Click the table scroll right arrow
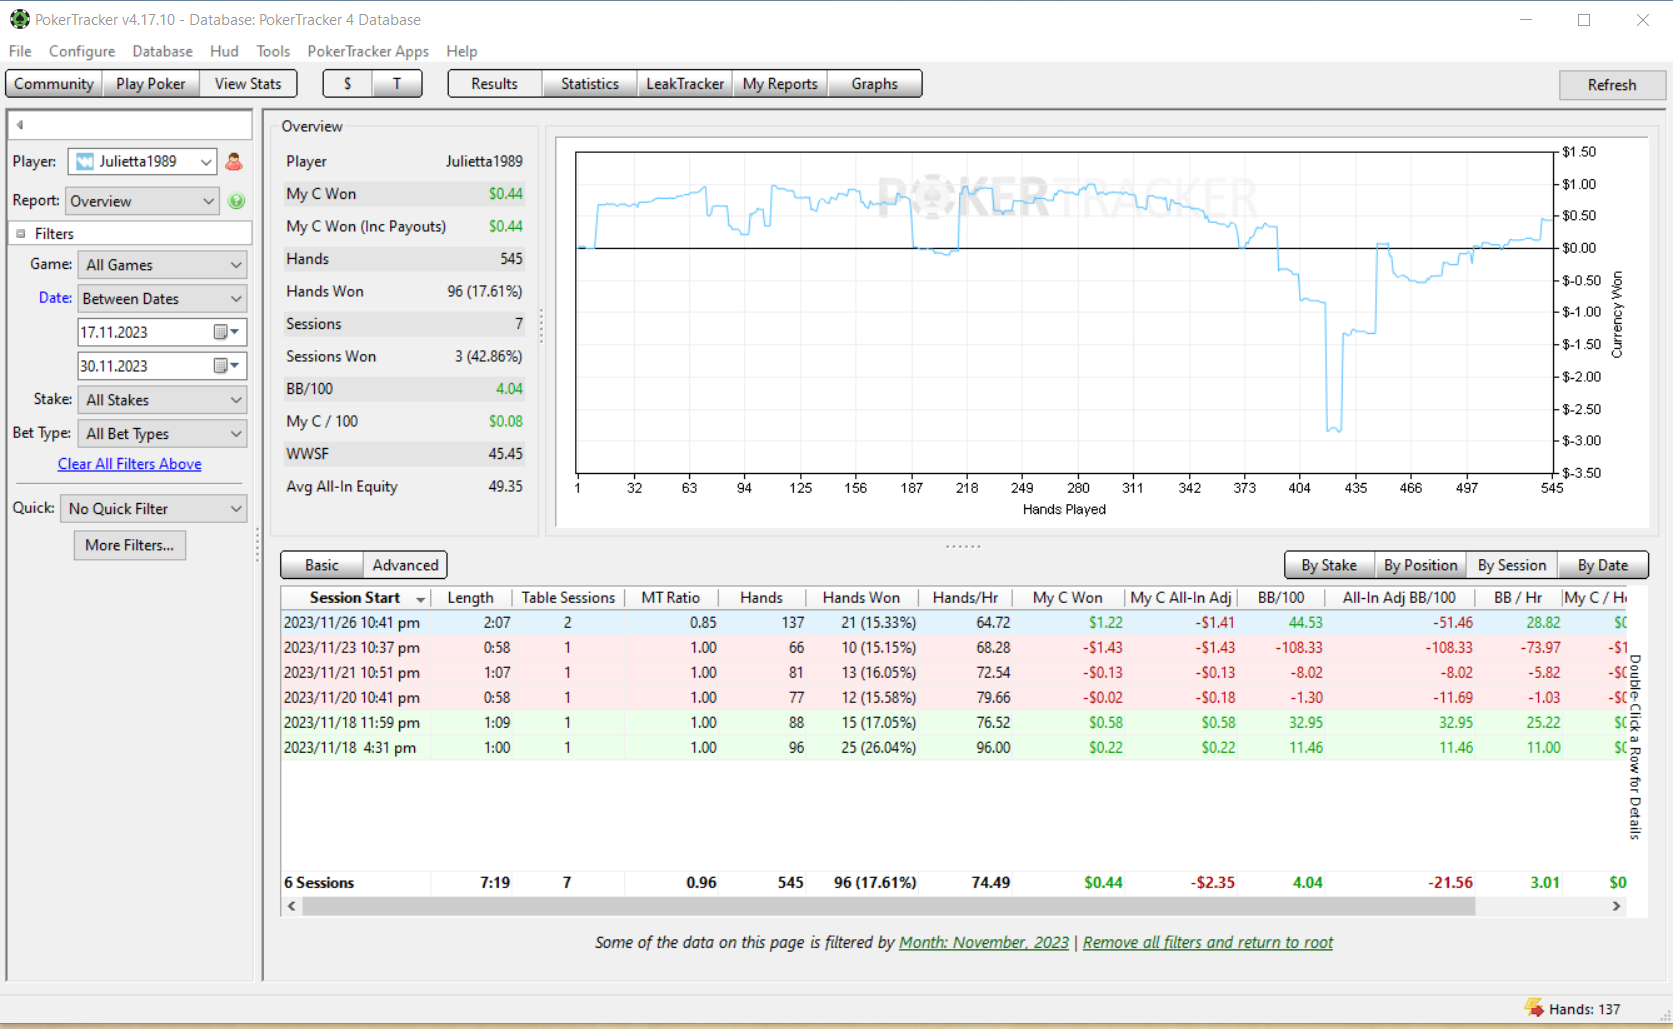Image resolution: width=1673 pixels, height=1029 pixels. 1616,906
